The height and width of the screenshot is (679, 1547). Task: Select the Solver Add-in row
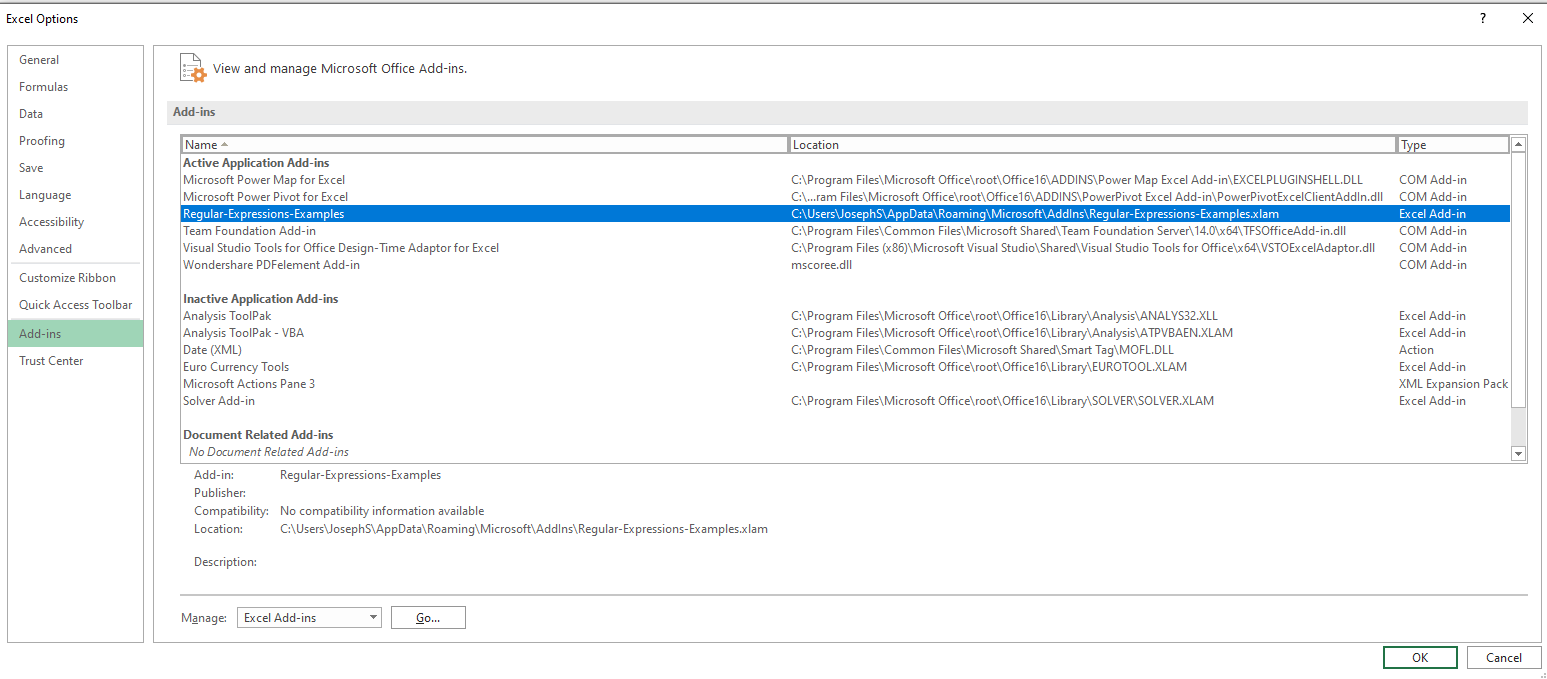pos(845,401)
